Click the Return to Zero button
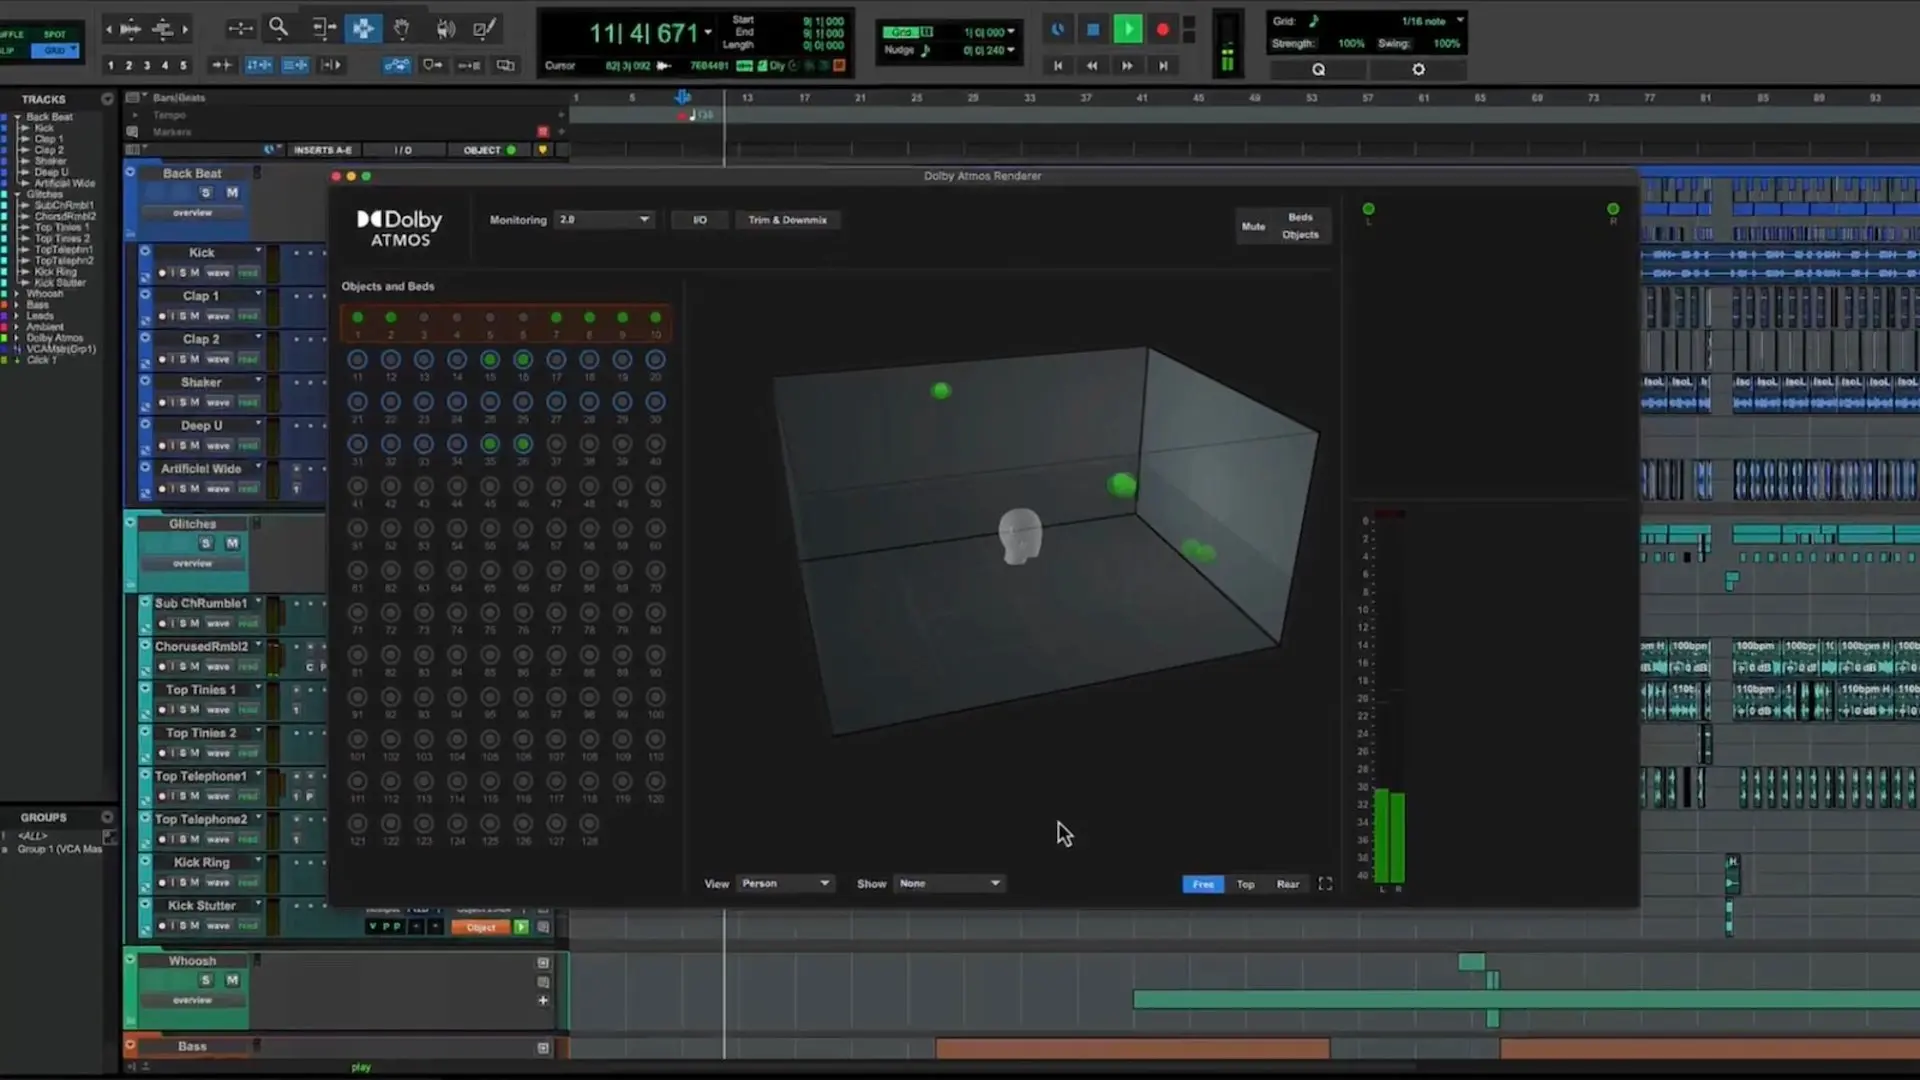The height and width of the screenshot is (1080, 1920). [x=1058, y=65]
